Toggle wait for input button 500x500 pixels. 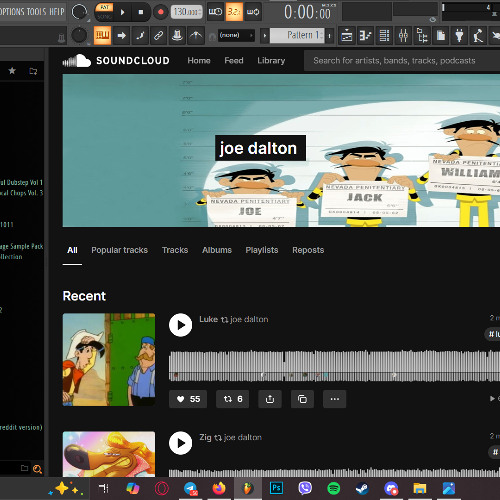pyautogui.click(x=253, y=12)
